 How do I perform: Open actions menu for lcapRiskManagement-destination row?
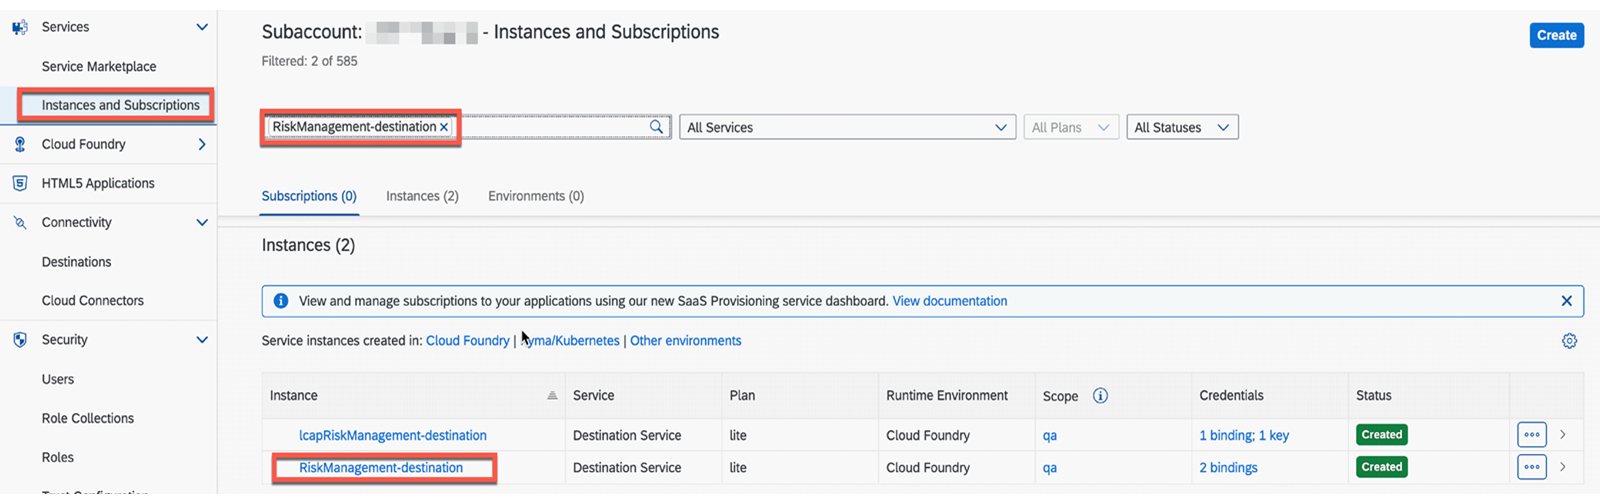[1531, 435]
